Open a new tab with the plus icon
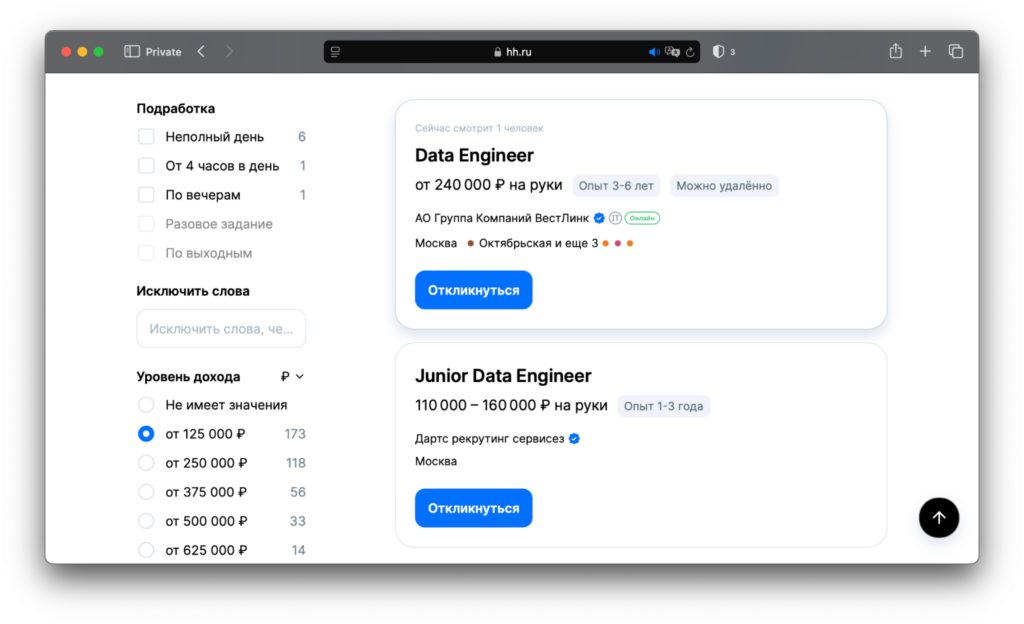1024x624 pixels. coord(925,51)
